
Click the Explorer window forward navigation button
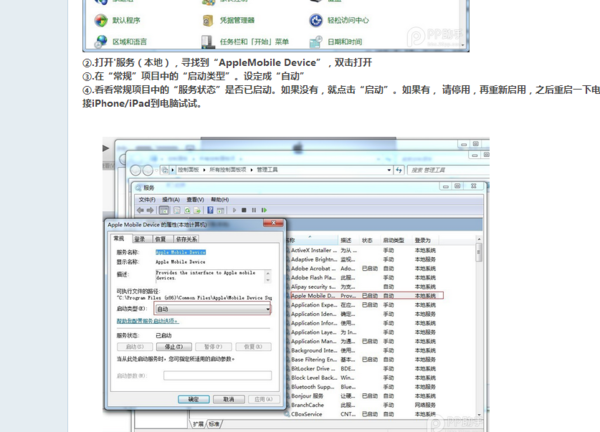pos(147,170)
